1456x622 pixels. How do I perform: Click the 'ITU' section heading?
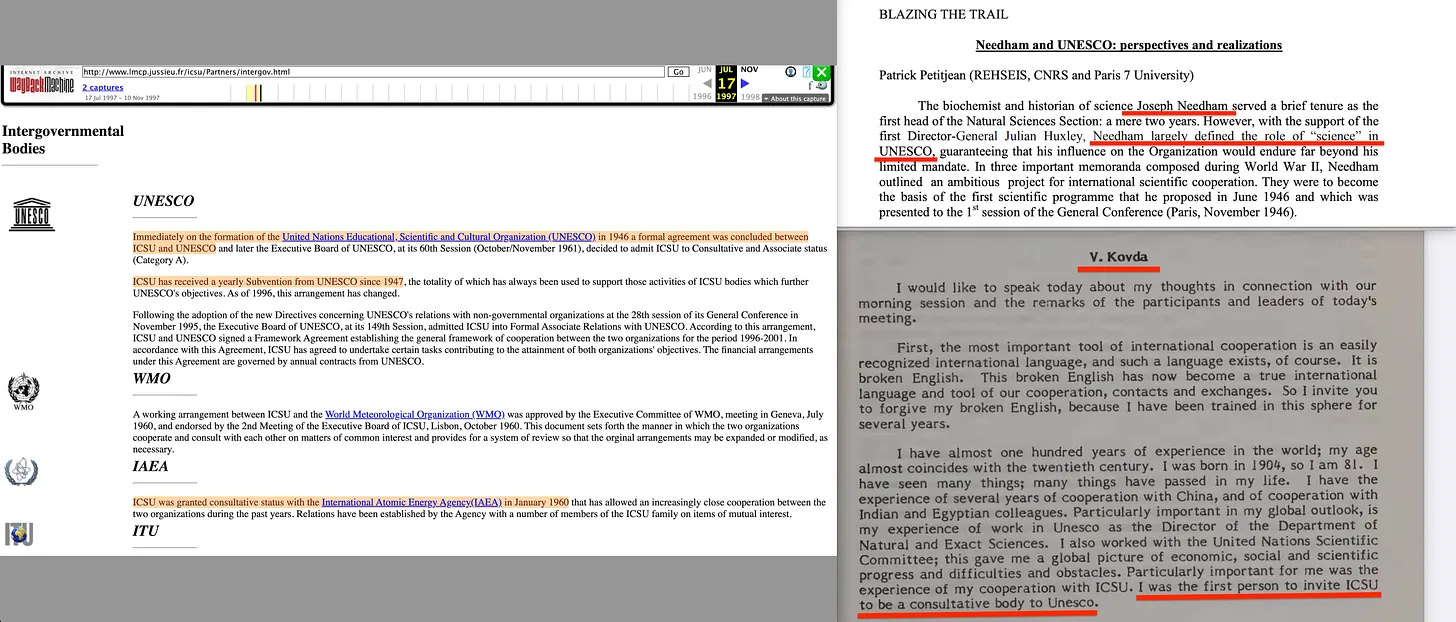[146, 531]
